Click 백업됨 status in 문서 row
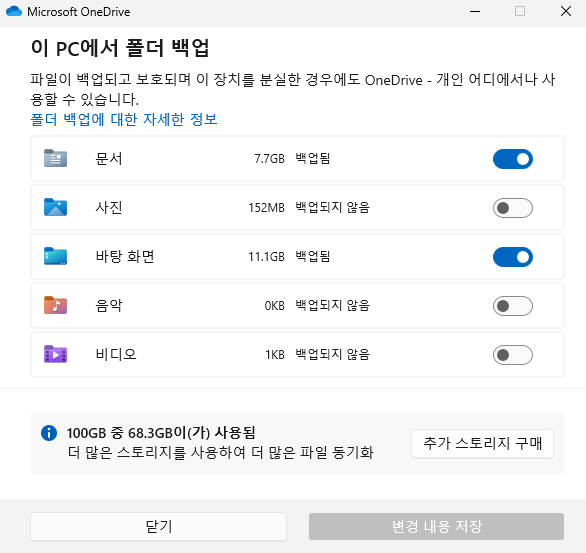The height and width of the screenshot is (553, 586). pyautogui.click(x=313, y=158)
